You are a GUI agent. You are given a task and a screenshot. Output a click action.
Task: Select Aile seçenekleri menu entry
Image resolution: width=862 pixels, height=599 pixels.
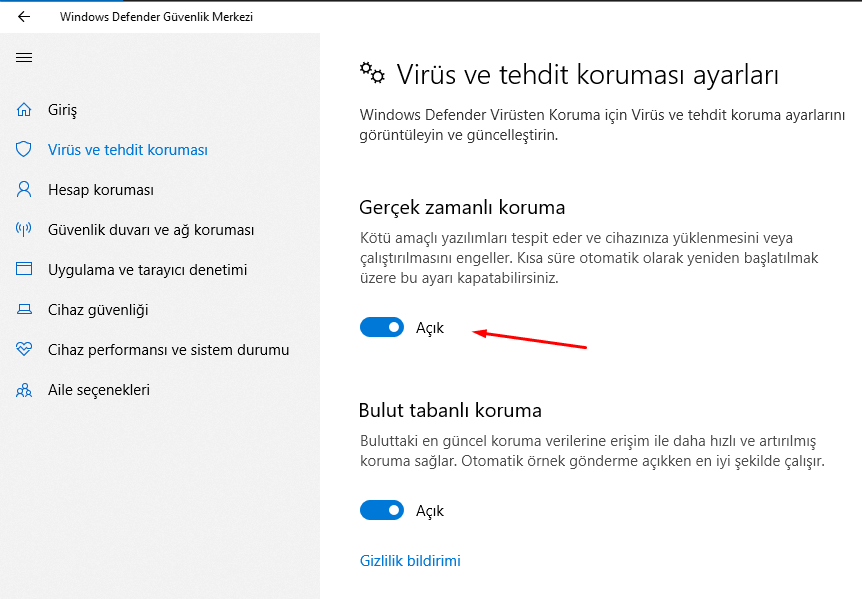point(98,390)
